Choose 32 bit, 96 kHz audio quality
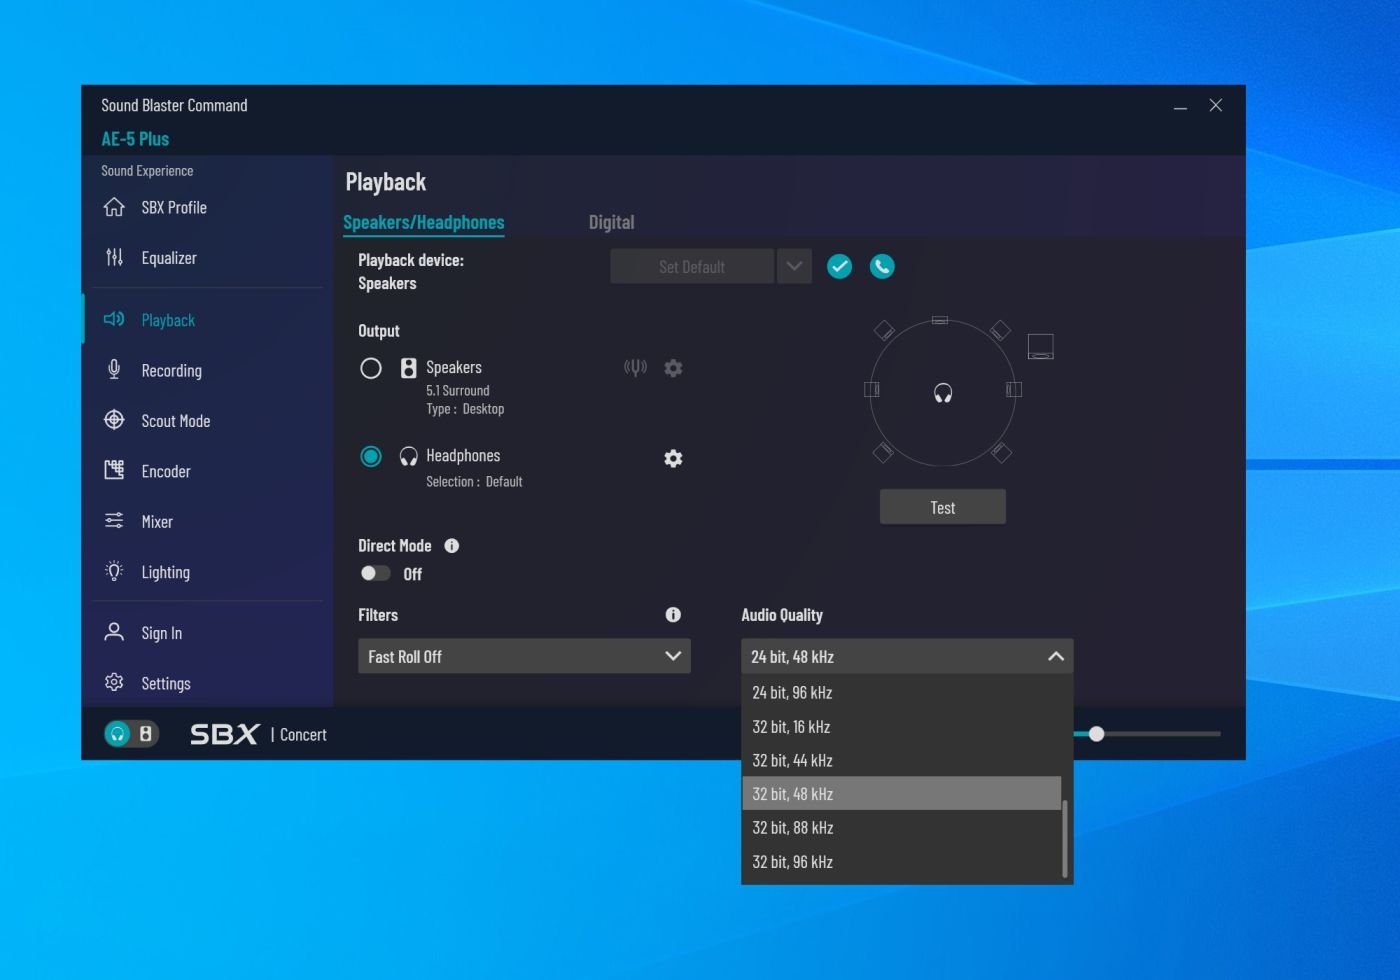The width and height of the screenshot is (1400, 980). point(901,861)
